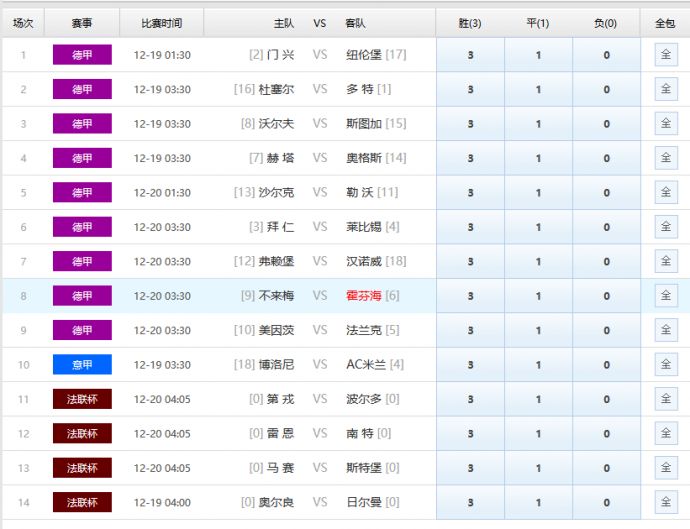The height and width of the screenshot is (529, 690).
Task: Click home team 门兴
Action: (x=280, y=55)
